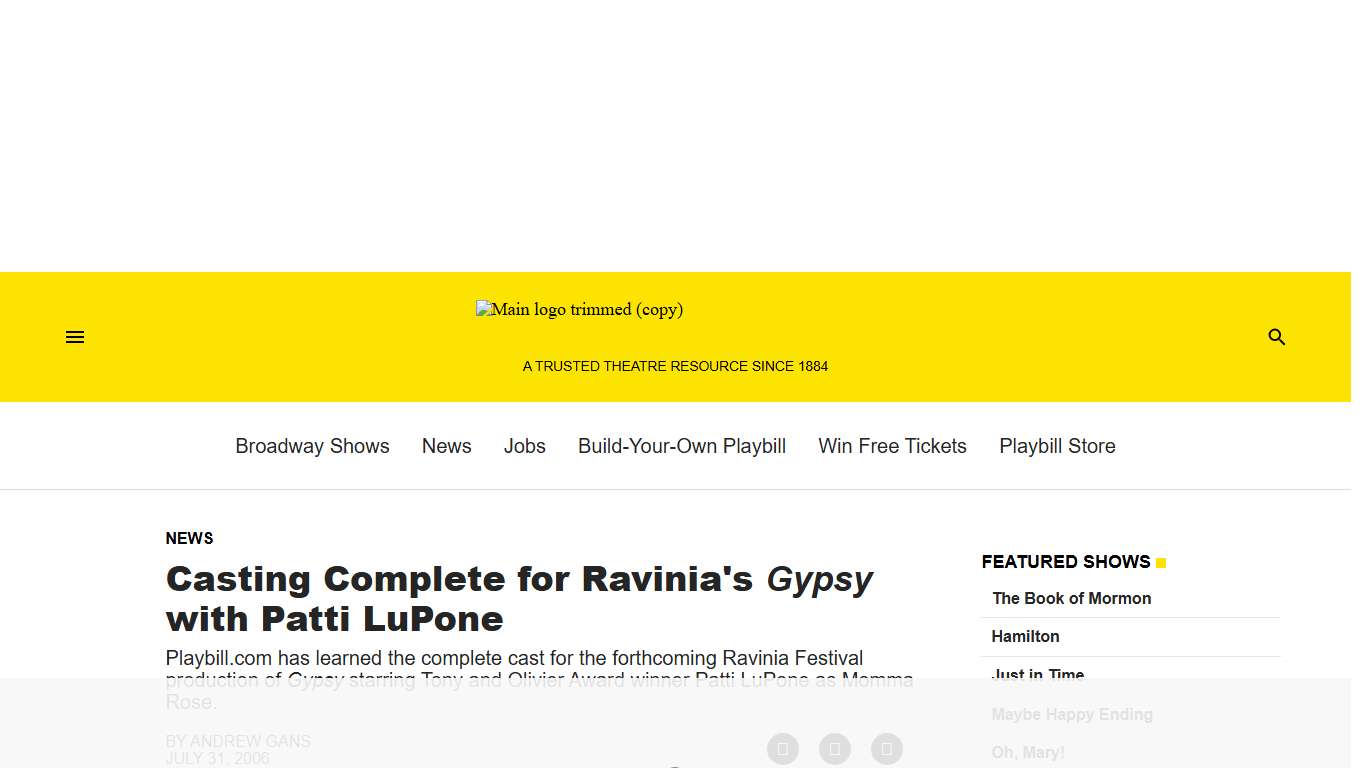Viewport: 1366px width, 768px height.
Task: Open The Book of Mormon show page
Action: pos(1071,598)
